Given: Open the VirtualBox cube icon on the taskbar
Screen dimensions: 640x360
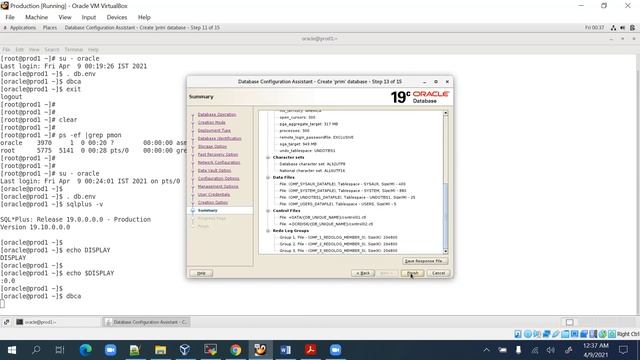Looking at the screenshot, I should coord(185,350).
